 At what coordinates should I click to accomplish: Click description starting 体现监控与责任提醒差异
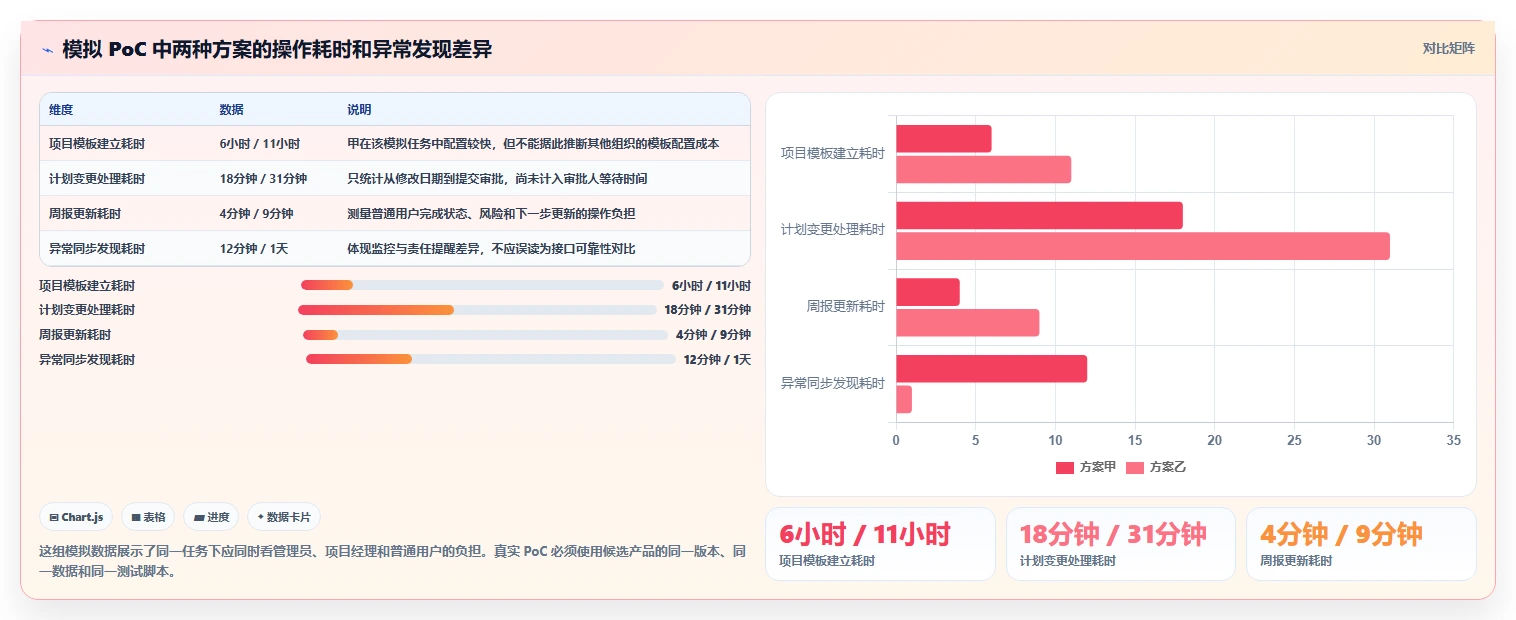point(491,249)
